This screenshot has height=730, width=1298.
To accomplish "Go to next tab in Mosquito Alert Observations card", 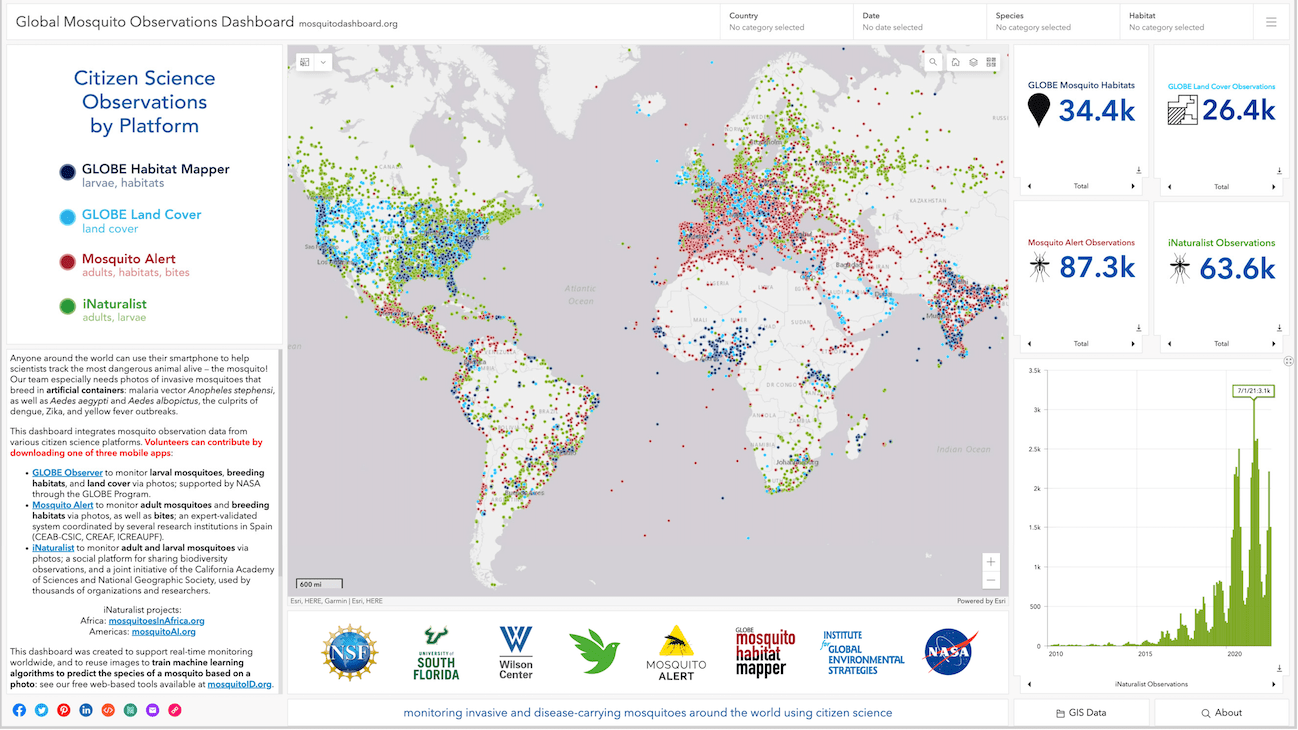I will pos(1133,344).
